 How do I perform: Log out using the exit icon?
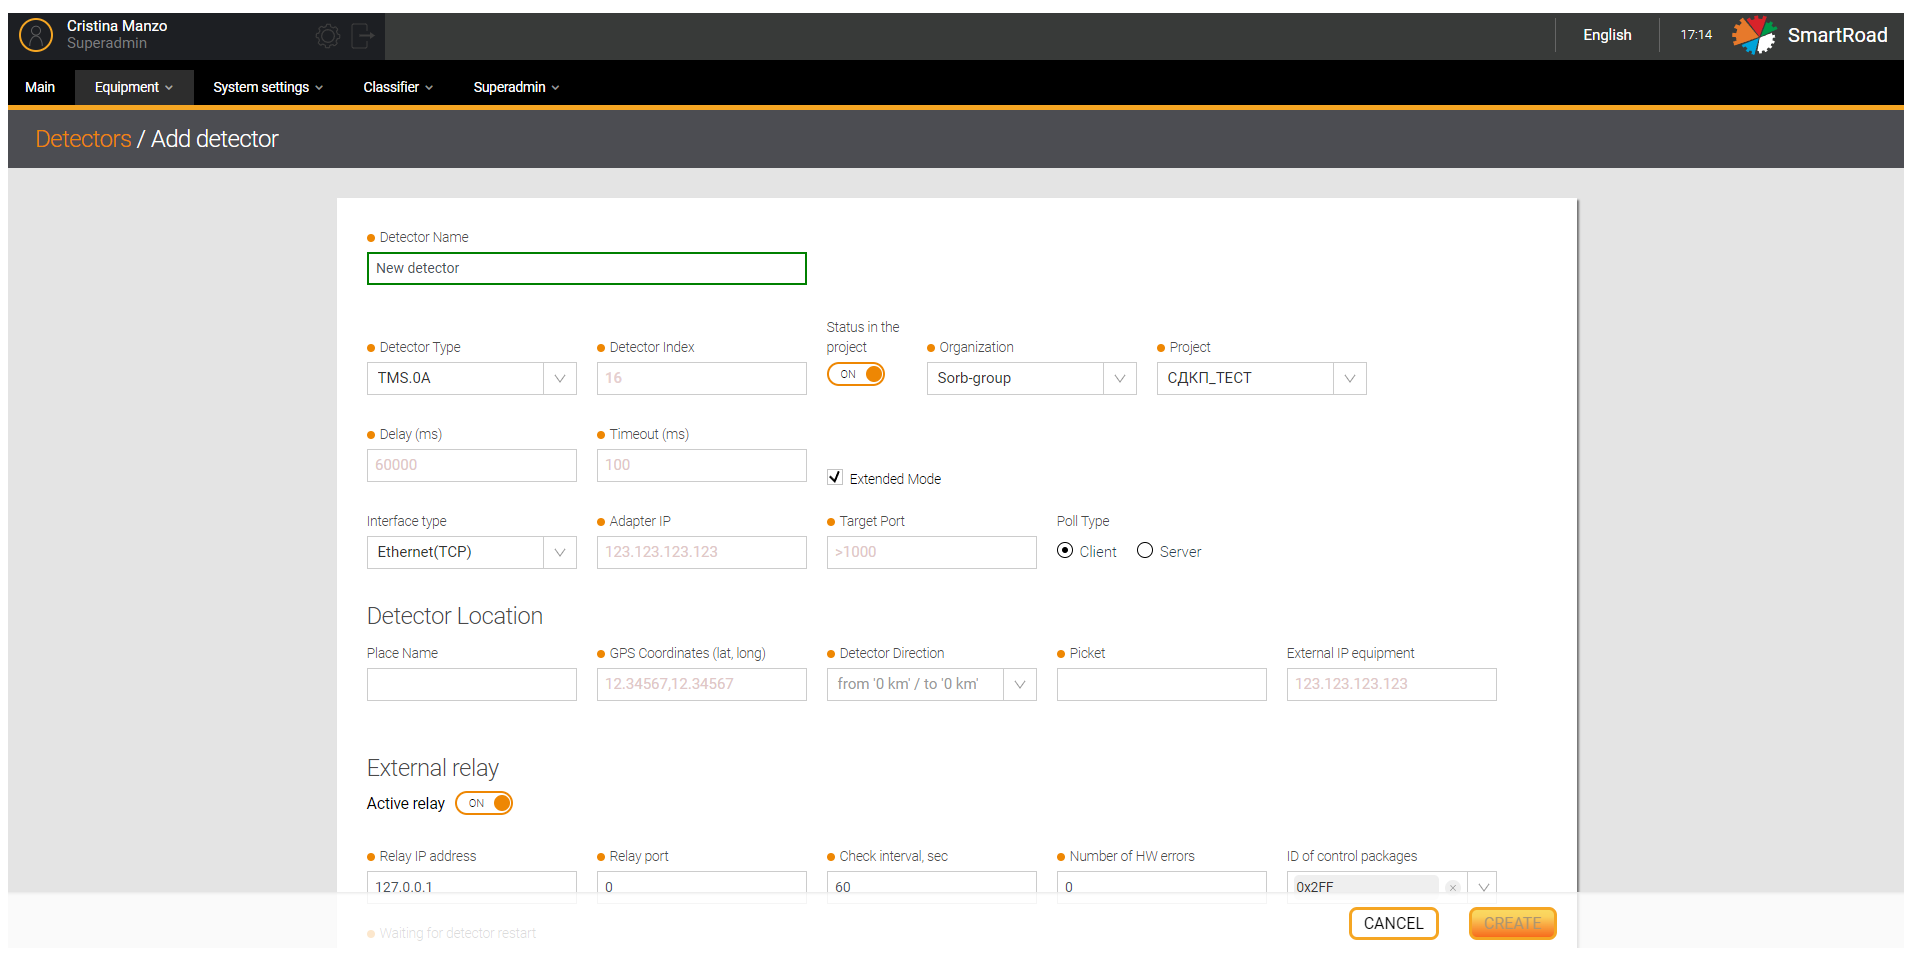click(362, 36)
